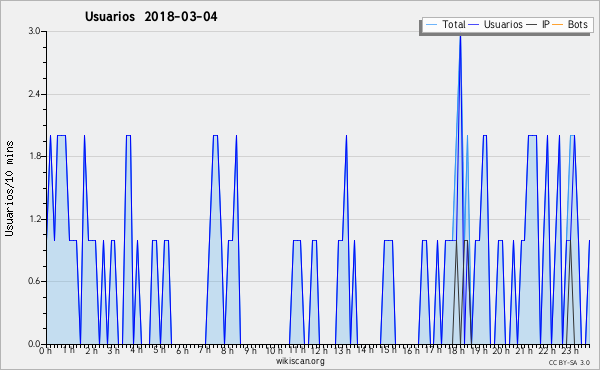Click the chart title 'Usuarios 2018-03-04'
The width and height of the screenshot is (600, 370).
coord(151,17)
